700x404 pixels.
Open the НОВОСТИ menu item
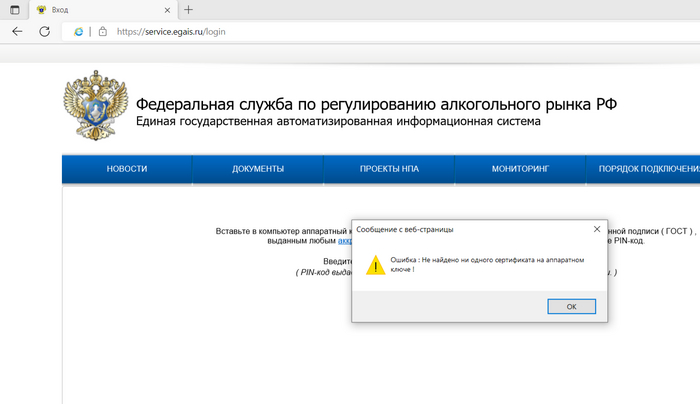[127, 169]
